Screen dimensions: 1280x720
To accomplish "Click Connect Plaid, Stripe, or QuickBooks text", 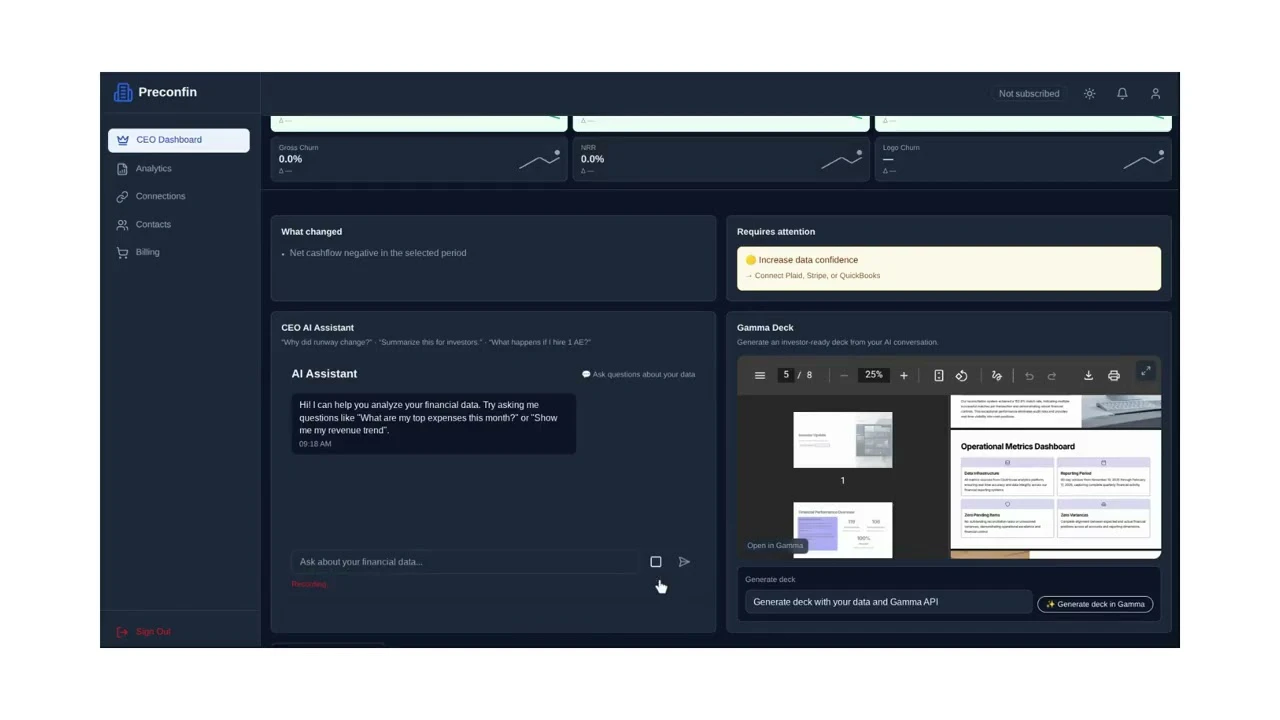I will (817, 276).
